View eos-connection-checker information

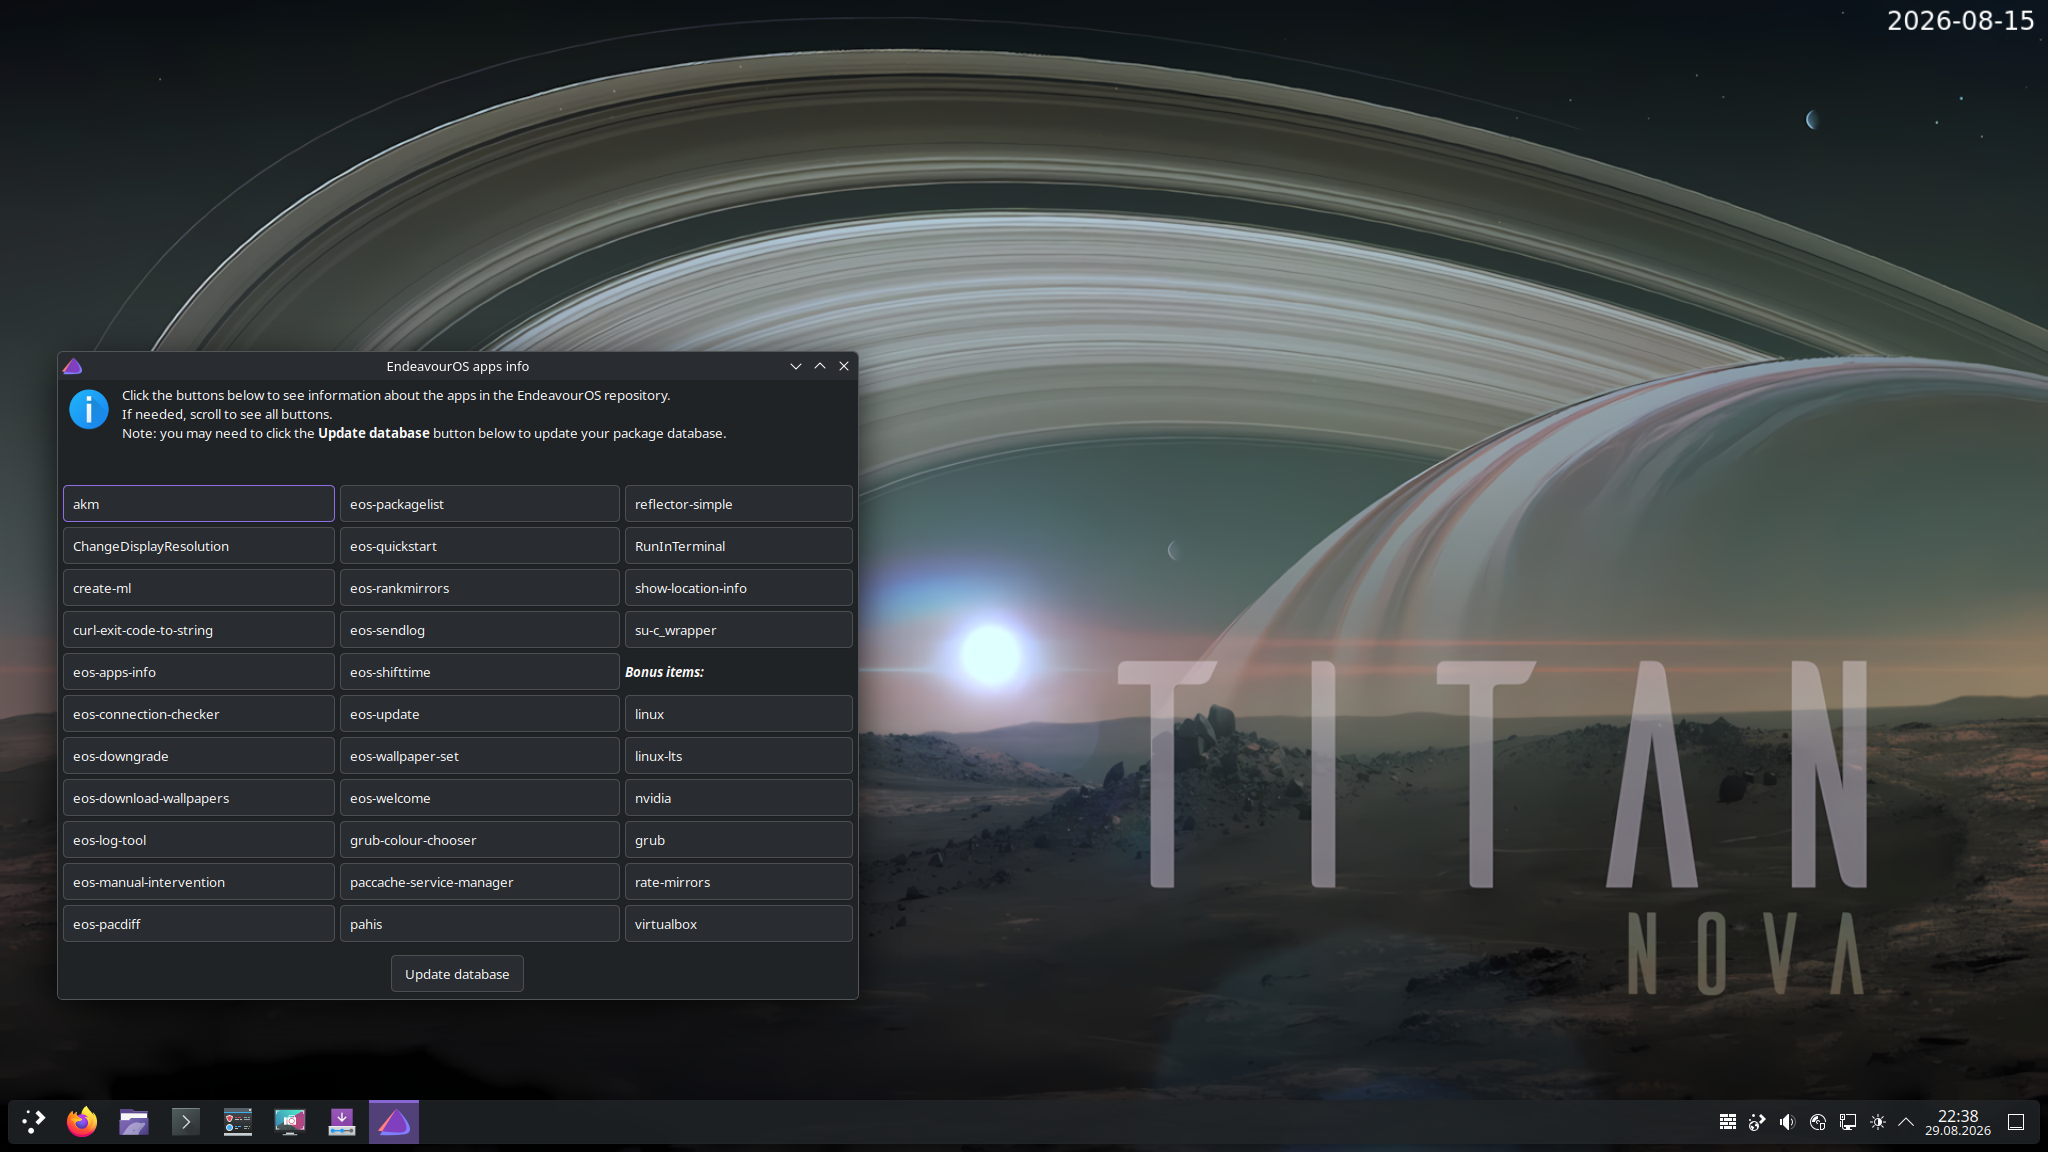pyautogui.click(x=199, y=714)
